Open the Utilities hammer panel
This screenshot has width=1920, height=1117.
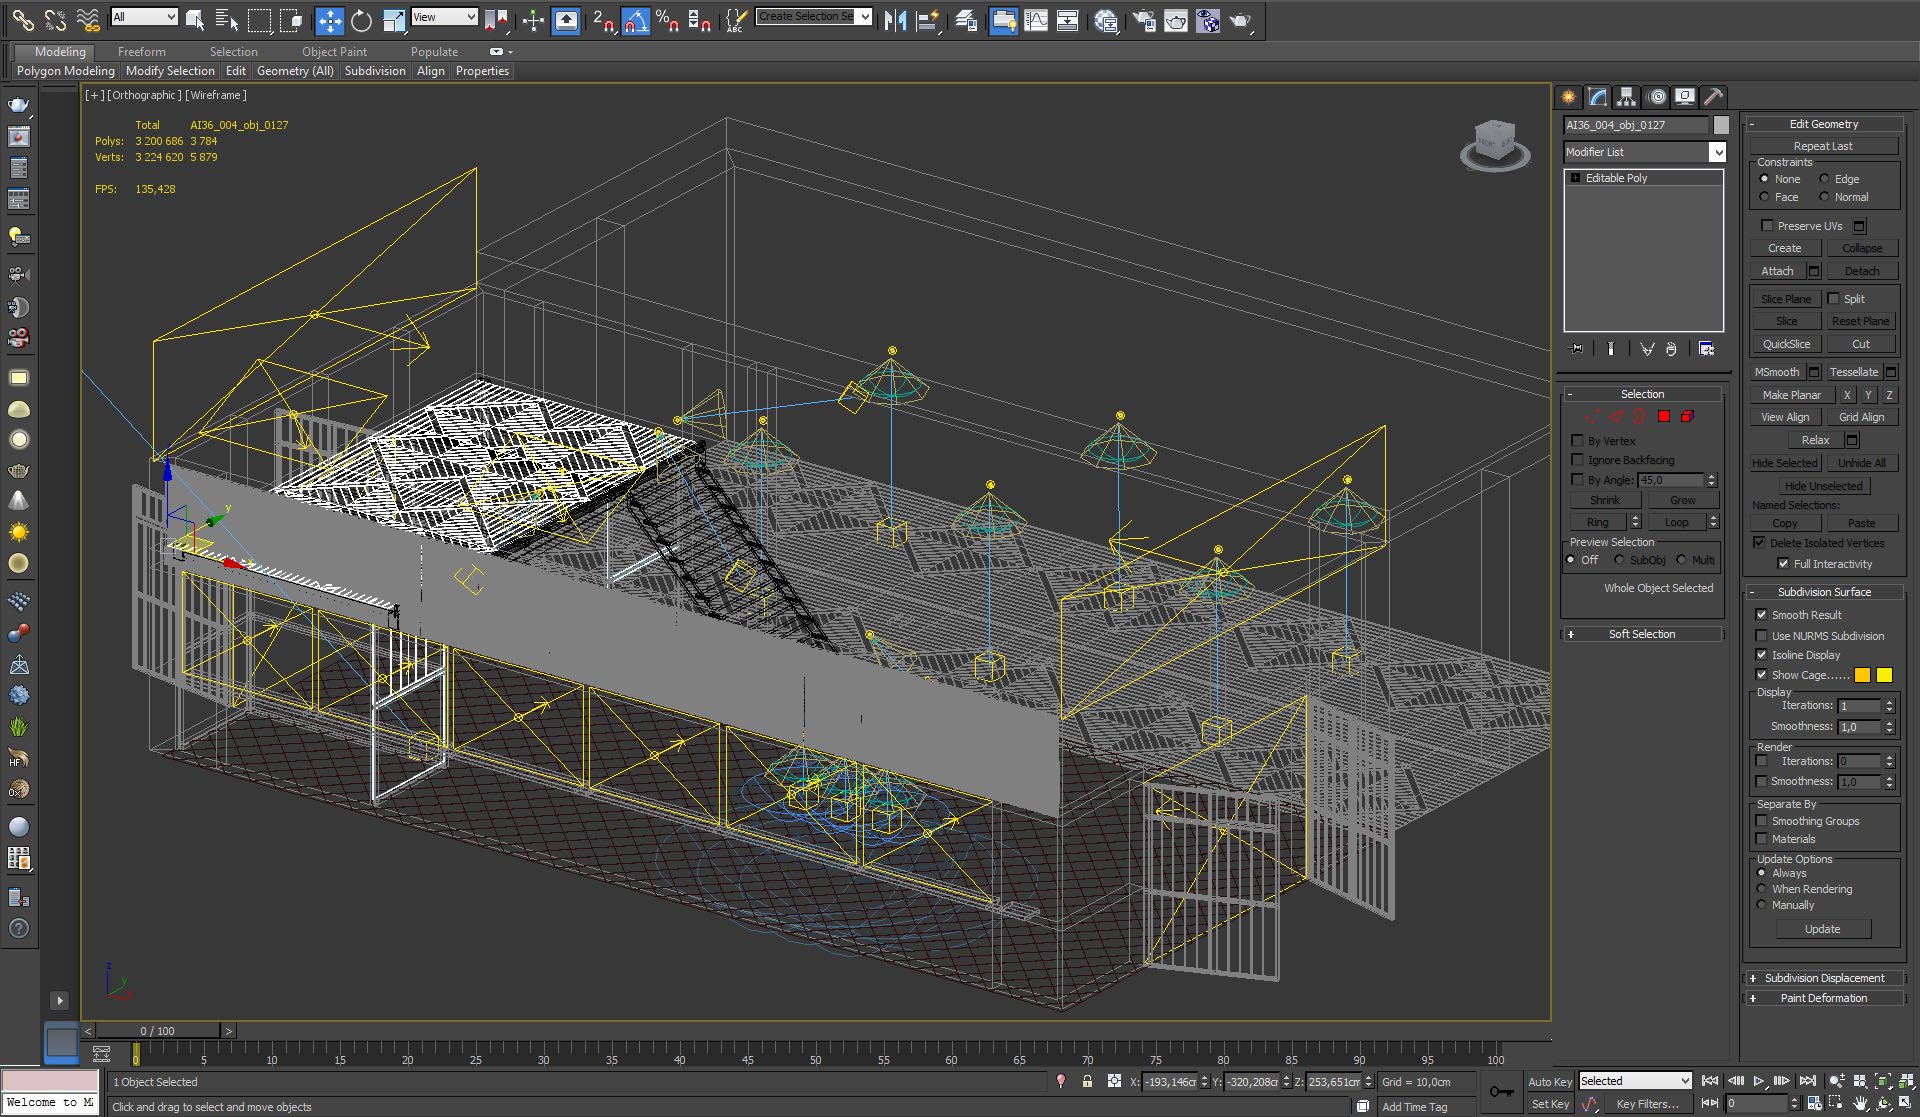pos(1714,97)
